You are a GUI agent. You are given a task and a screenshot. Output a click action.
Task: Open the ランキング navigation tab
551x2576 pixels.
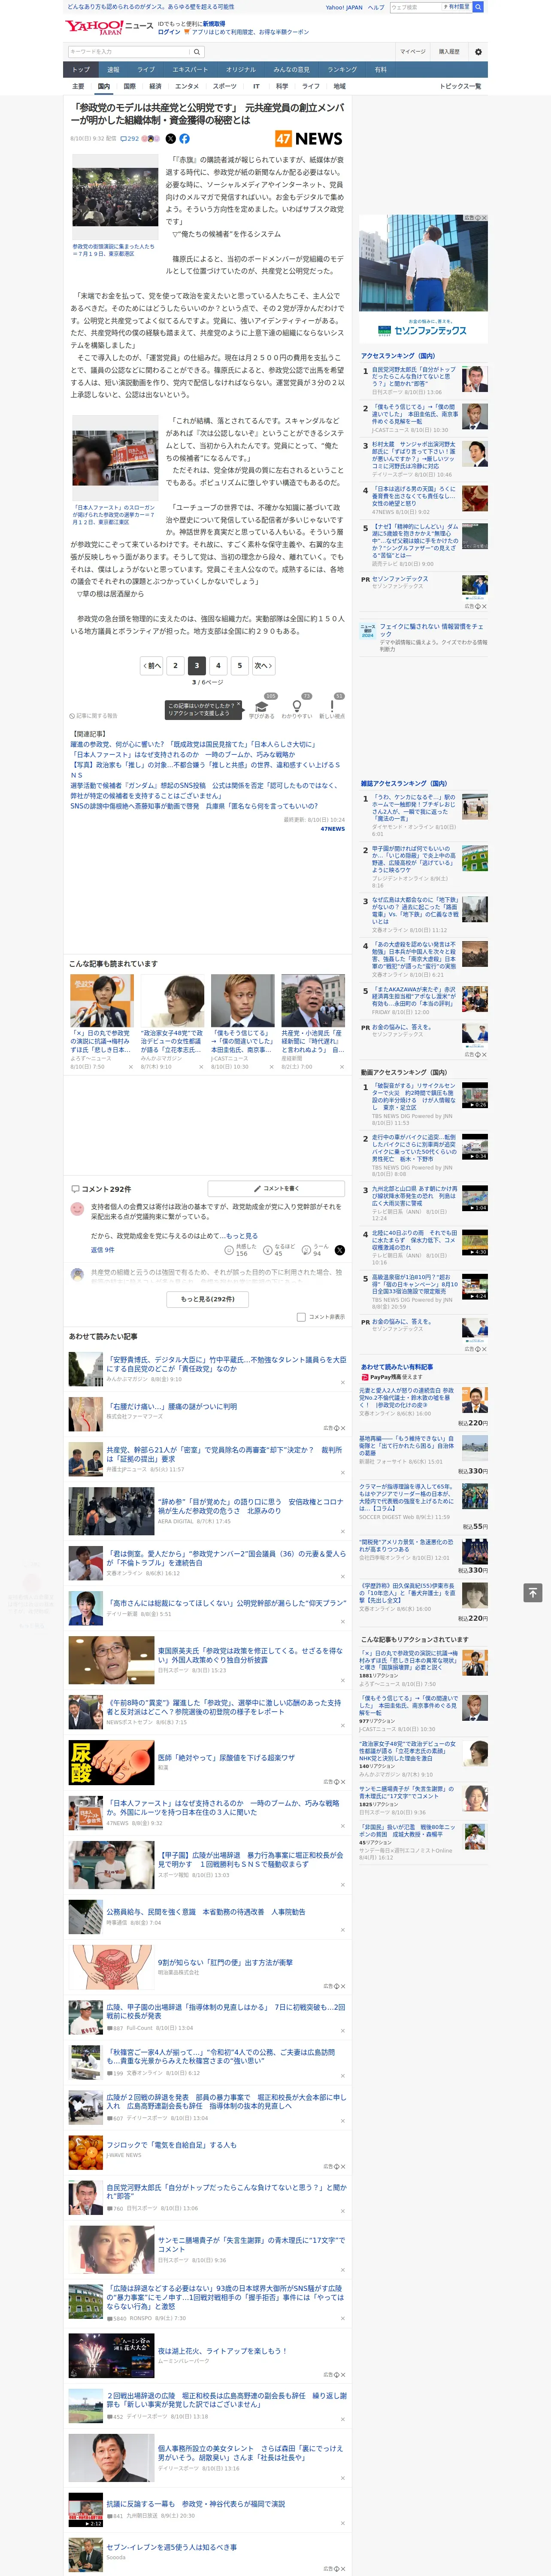[x=343, y=70]
